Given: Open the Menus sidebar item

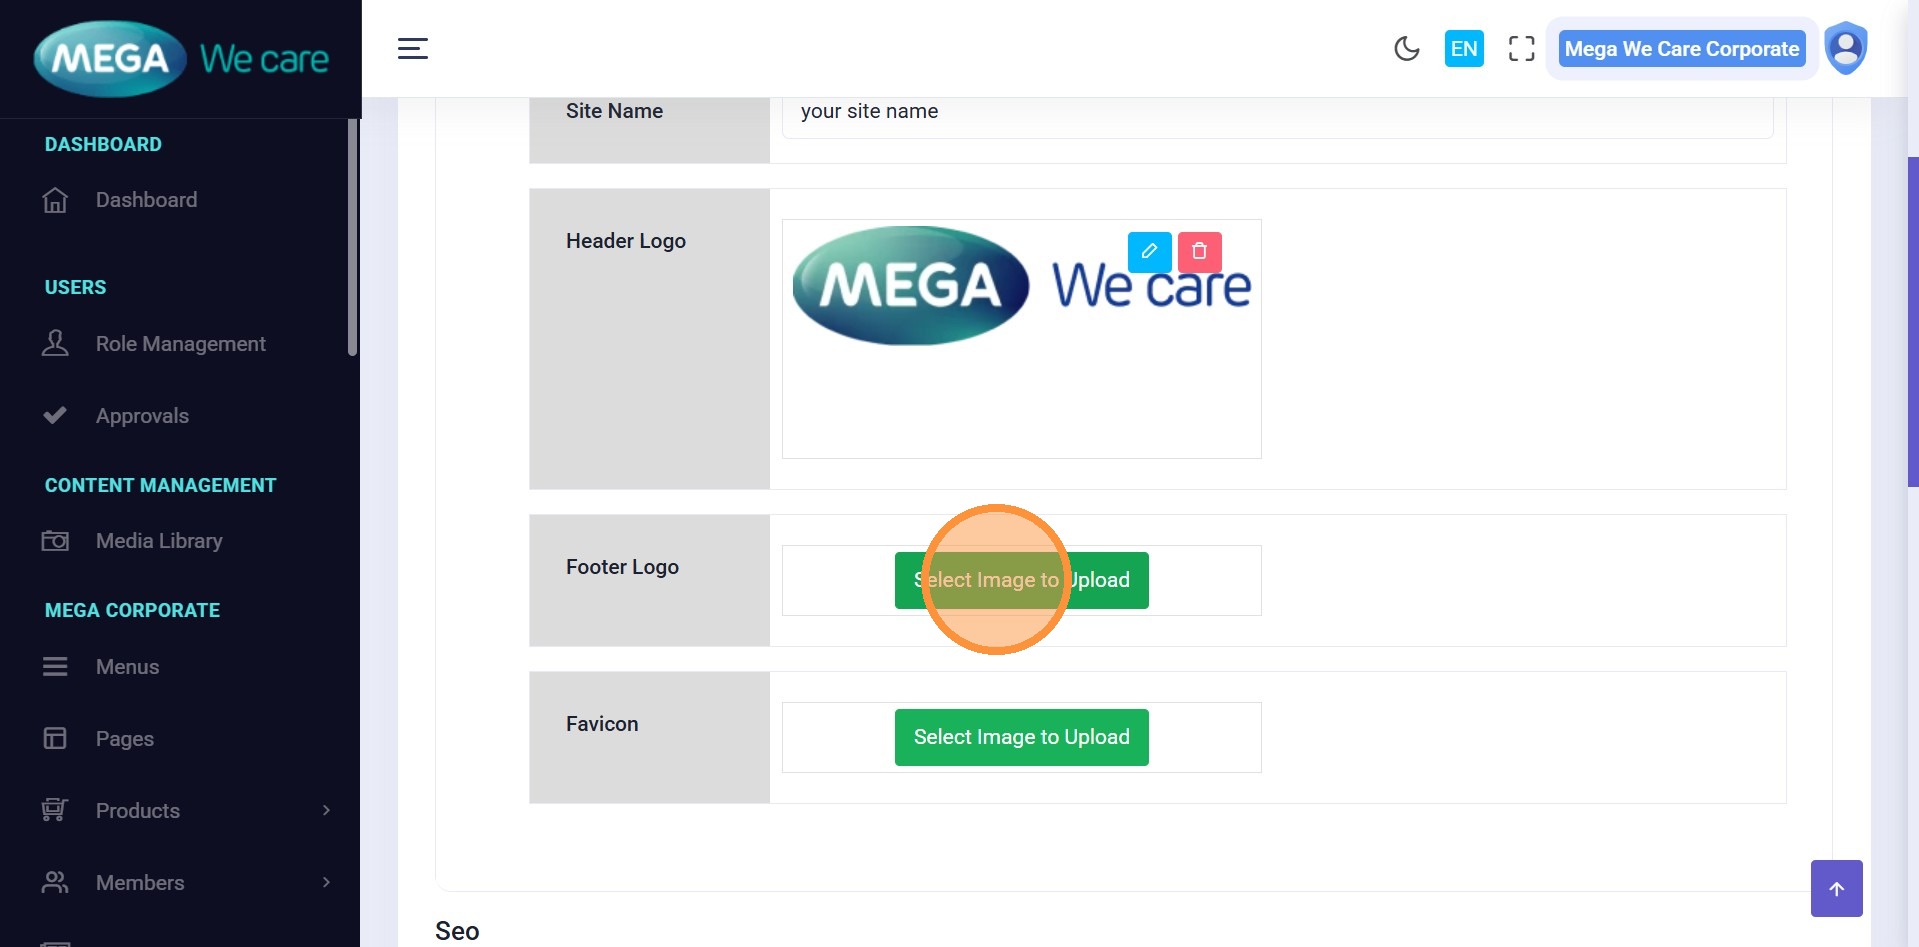Looking at the screenshot, I should point(127,667).
